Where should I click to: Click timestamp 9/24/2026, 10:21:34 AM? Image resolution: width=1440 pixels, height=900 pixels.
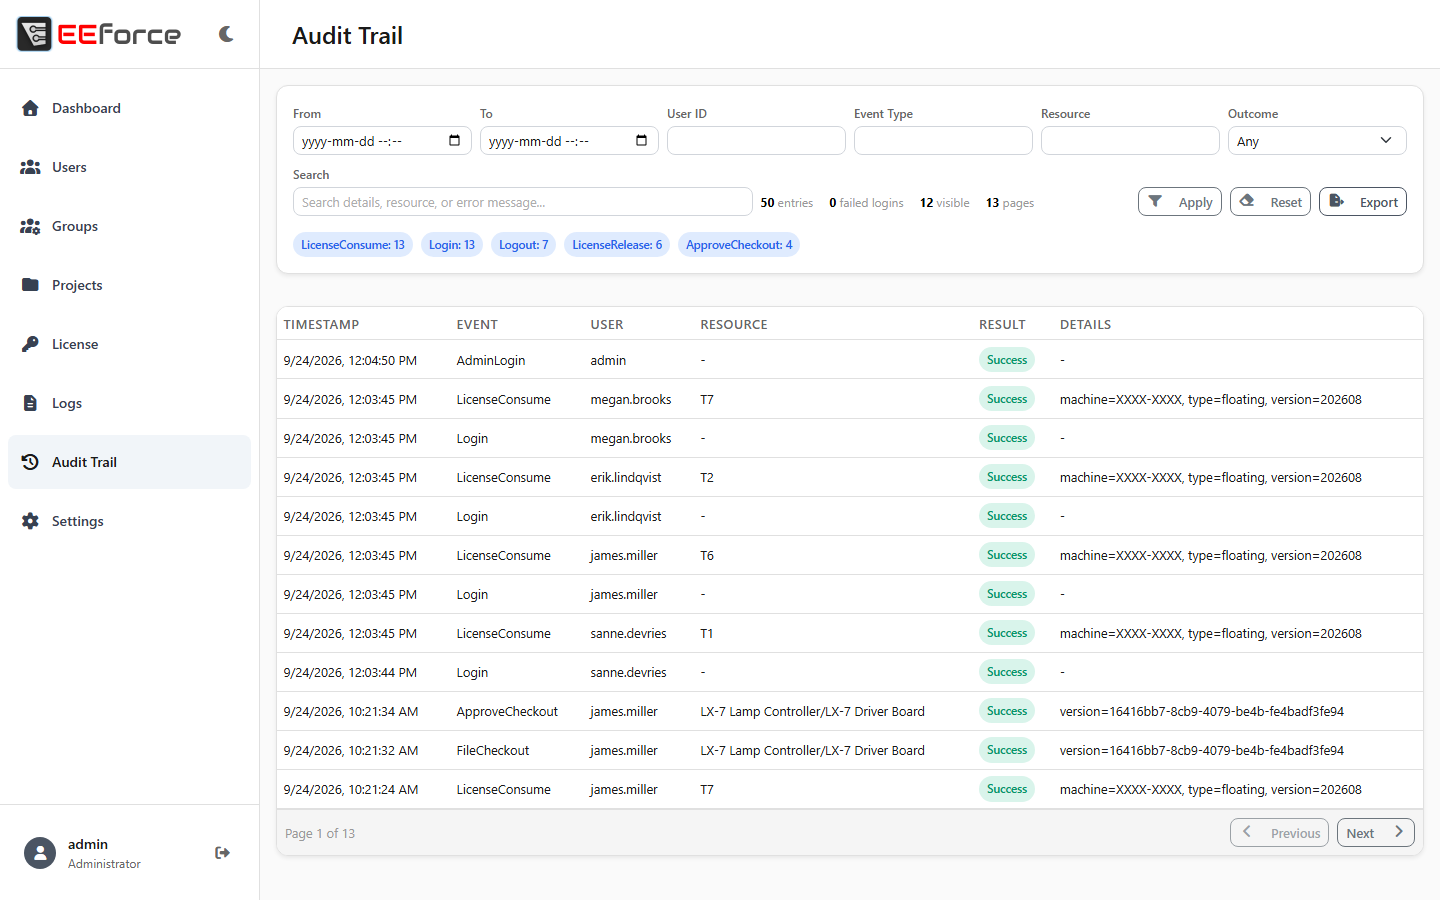[351, 712]
